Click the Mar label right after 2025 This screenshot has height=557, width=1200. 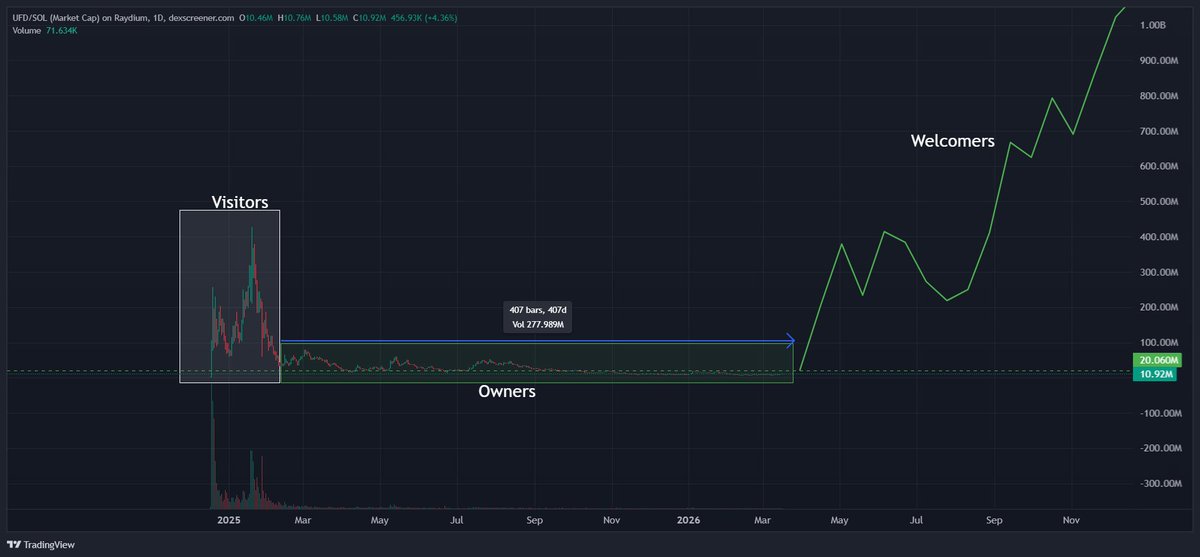302,520
